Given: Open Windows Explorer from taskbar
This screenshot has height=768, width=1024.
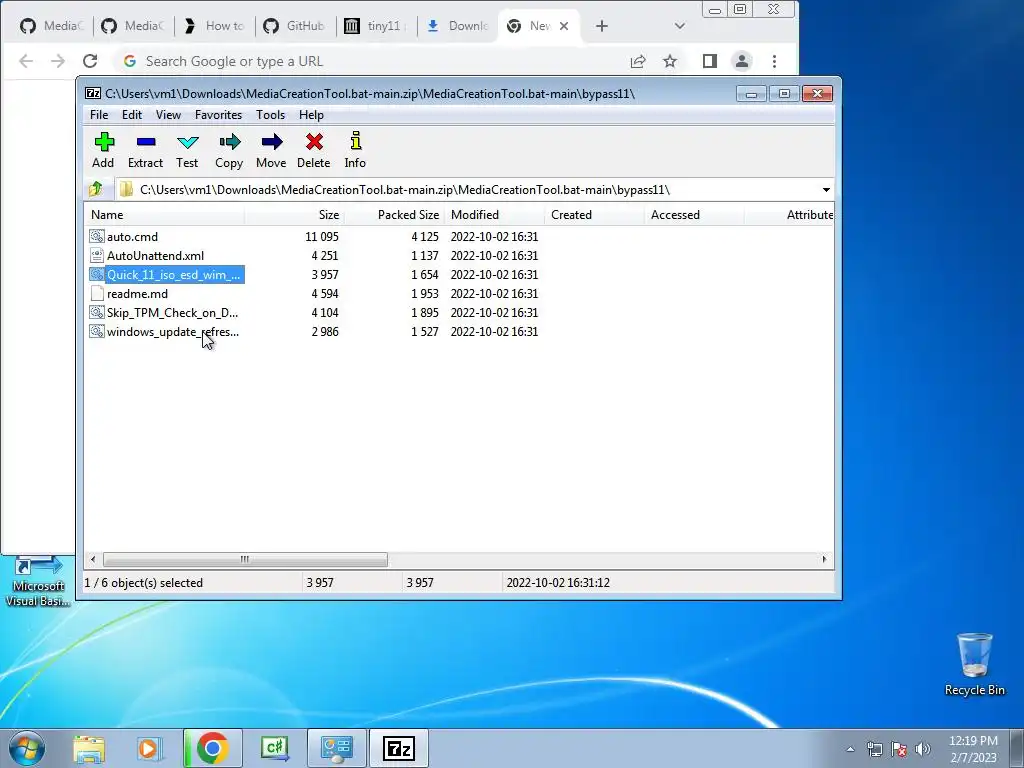Looking at the screenshot, I should (89, 748).
